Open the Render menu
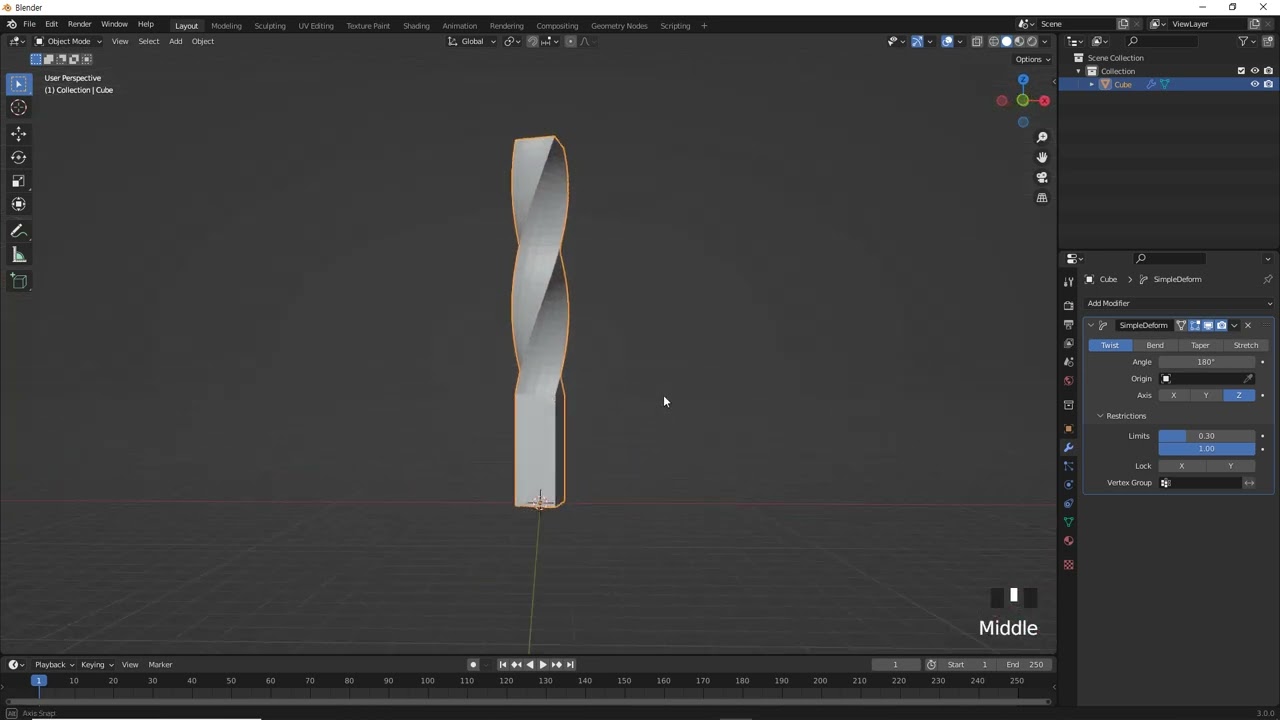 pos(79,24)
